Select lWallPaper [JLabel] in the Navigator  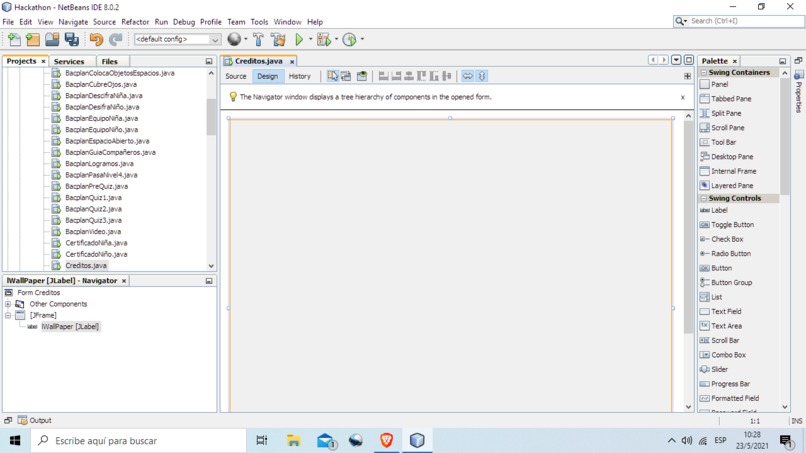point(70,327)
